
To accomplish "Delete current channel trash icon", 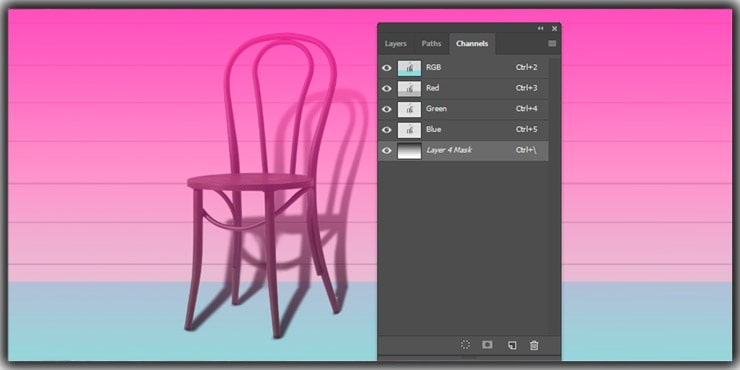I will (534, 345).
